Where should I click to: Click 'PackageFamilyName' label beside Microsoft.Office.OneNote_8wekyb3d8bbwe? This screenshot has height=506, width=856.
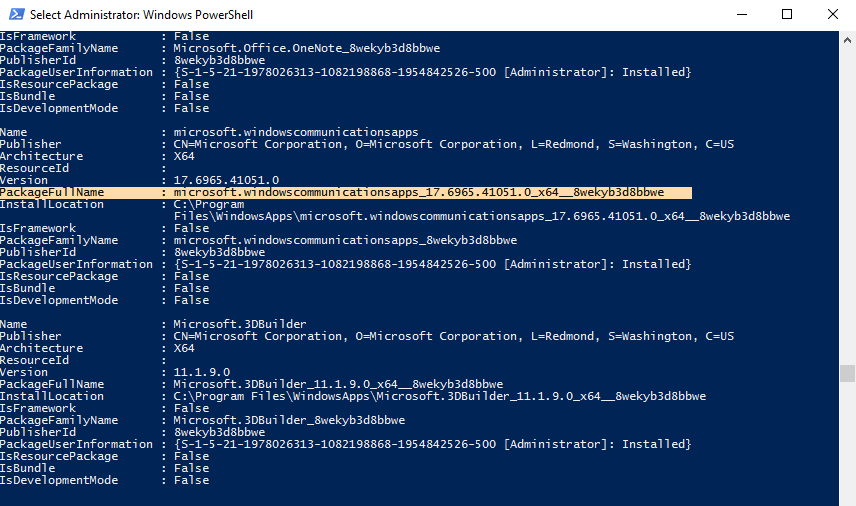pyautogui.click(x=59, y=48)
